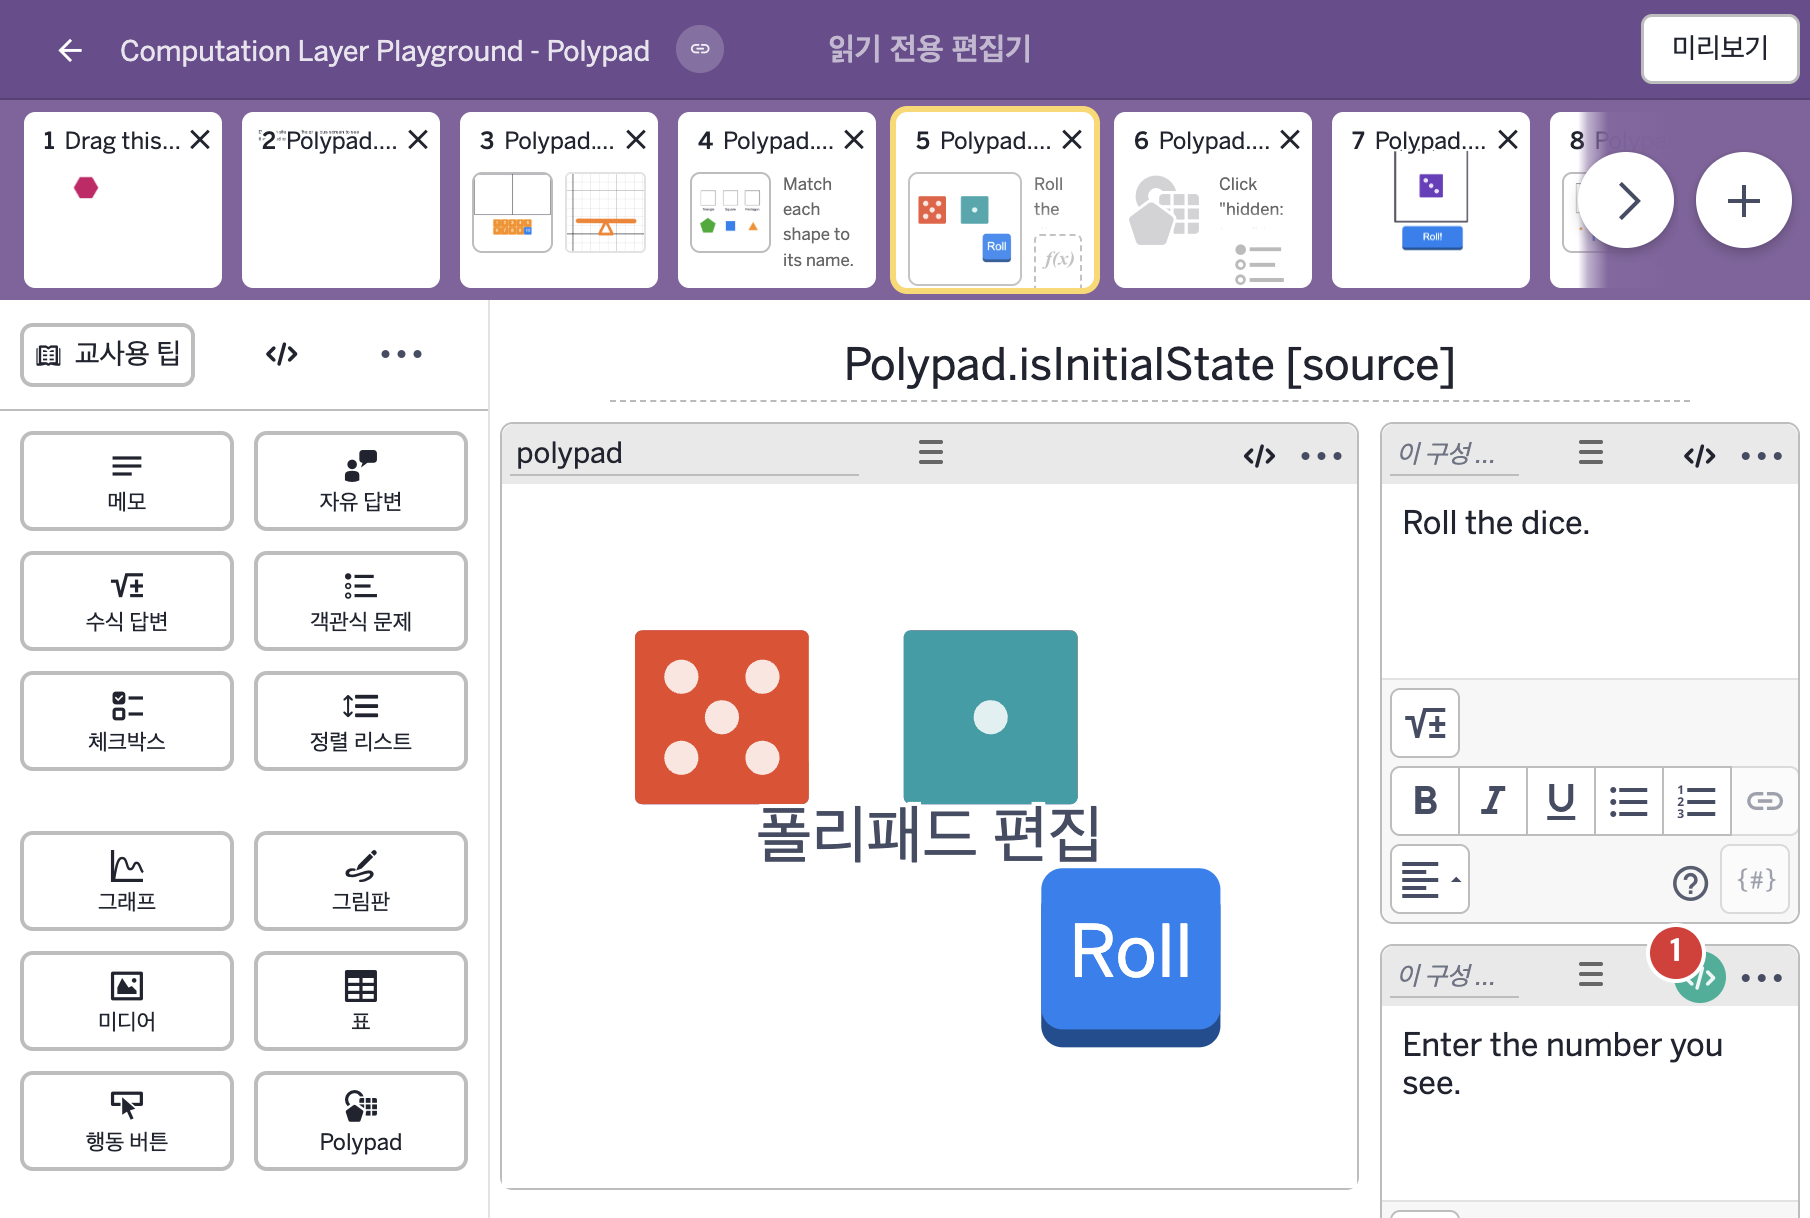
Task: Add a new screen with the plus button
Action: 1744,200
